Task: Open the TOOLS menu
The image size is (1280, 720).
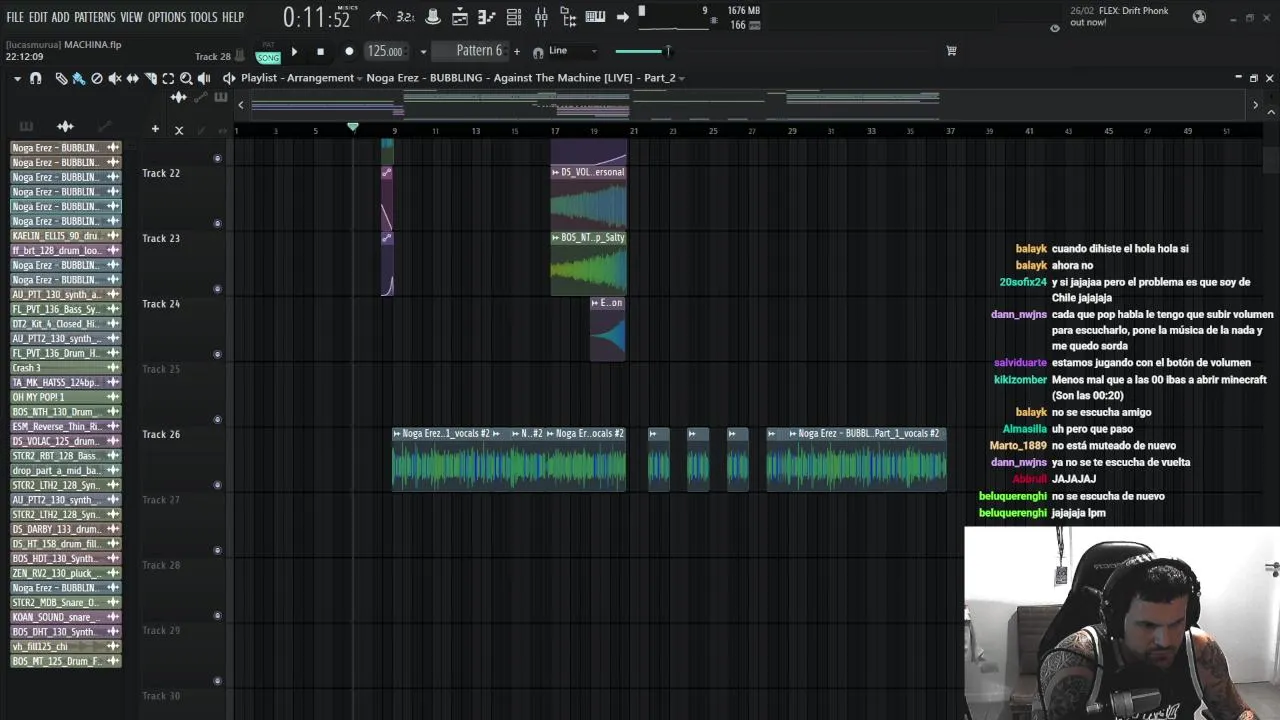Action: (x=204, y=17)
